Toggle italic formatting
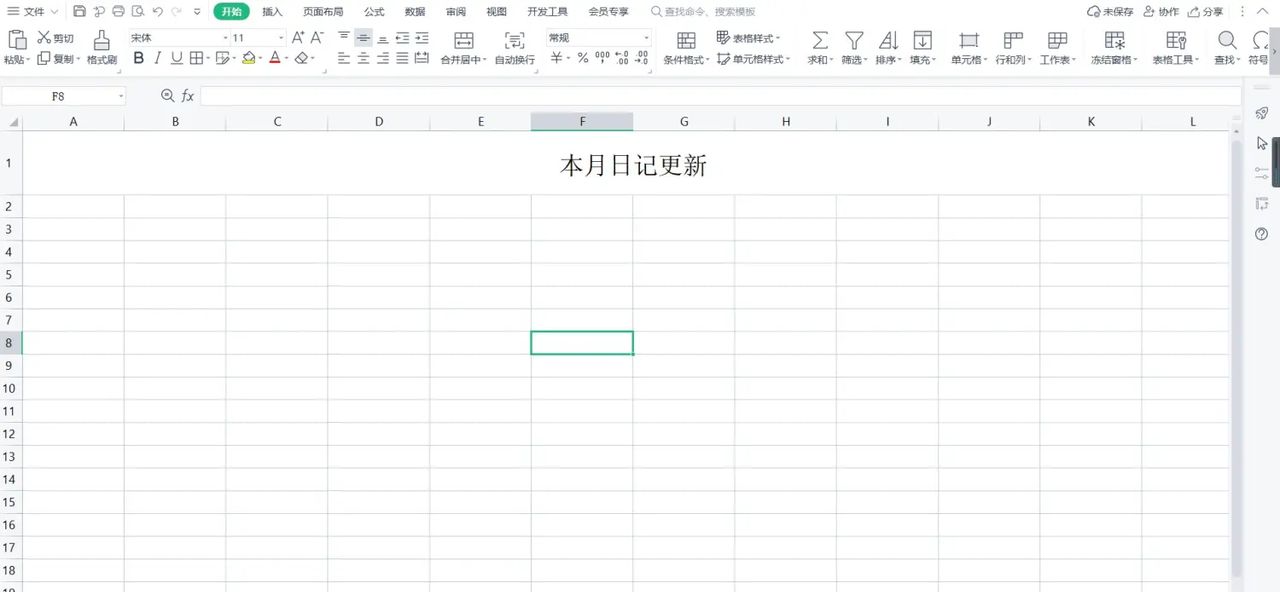The width and height of the screenshot is (1280, 592). click(156, 58)
